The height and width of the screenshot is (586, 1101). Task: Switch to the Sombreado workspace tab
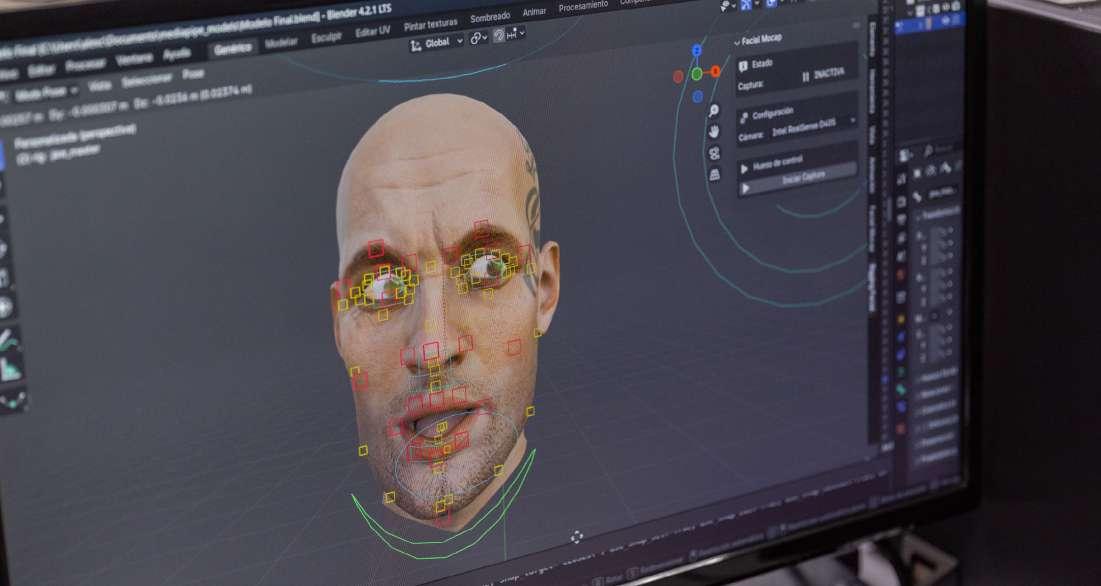[490, 18]
